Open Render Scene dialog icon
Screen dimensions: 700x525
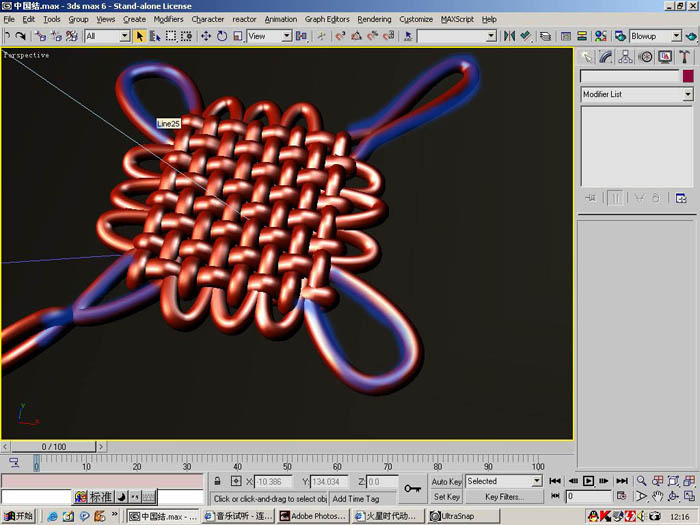point(620,36)
